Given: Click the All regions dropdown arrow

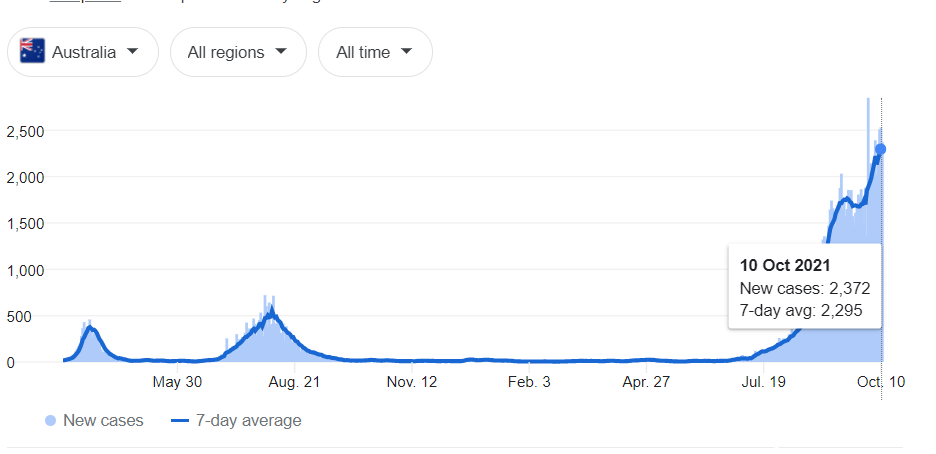Looking at the screenshot, I should coord(281,51).
